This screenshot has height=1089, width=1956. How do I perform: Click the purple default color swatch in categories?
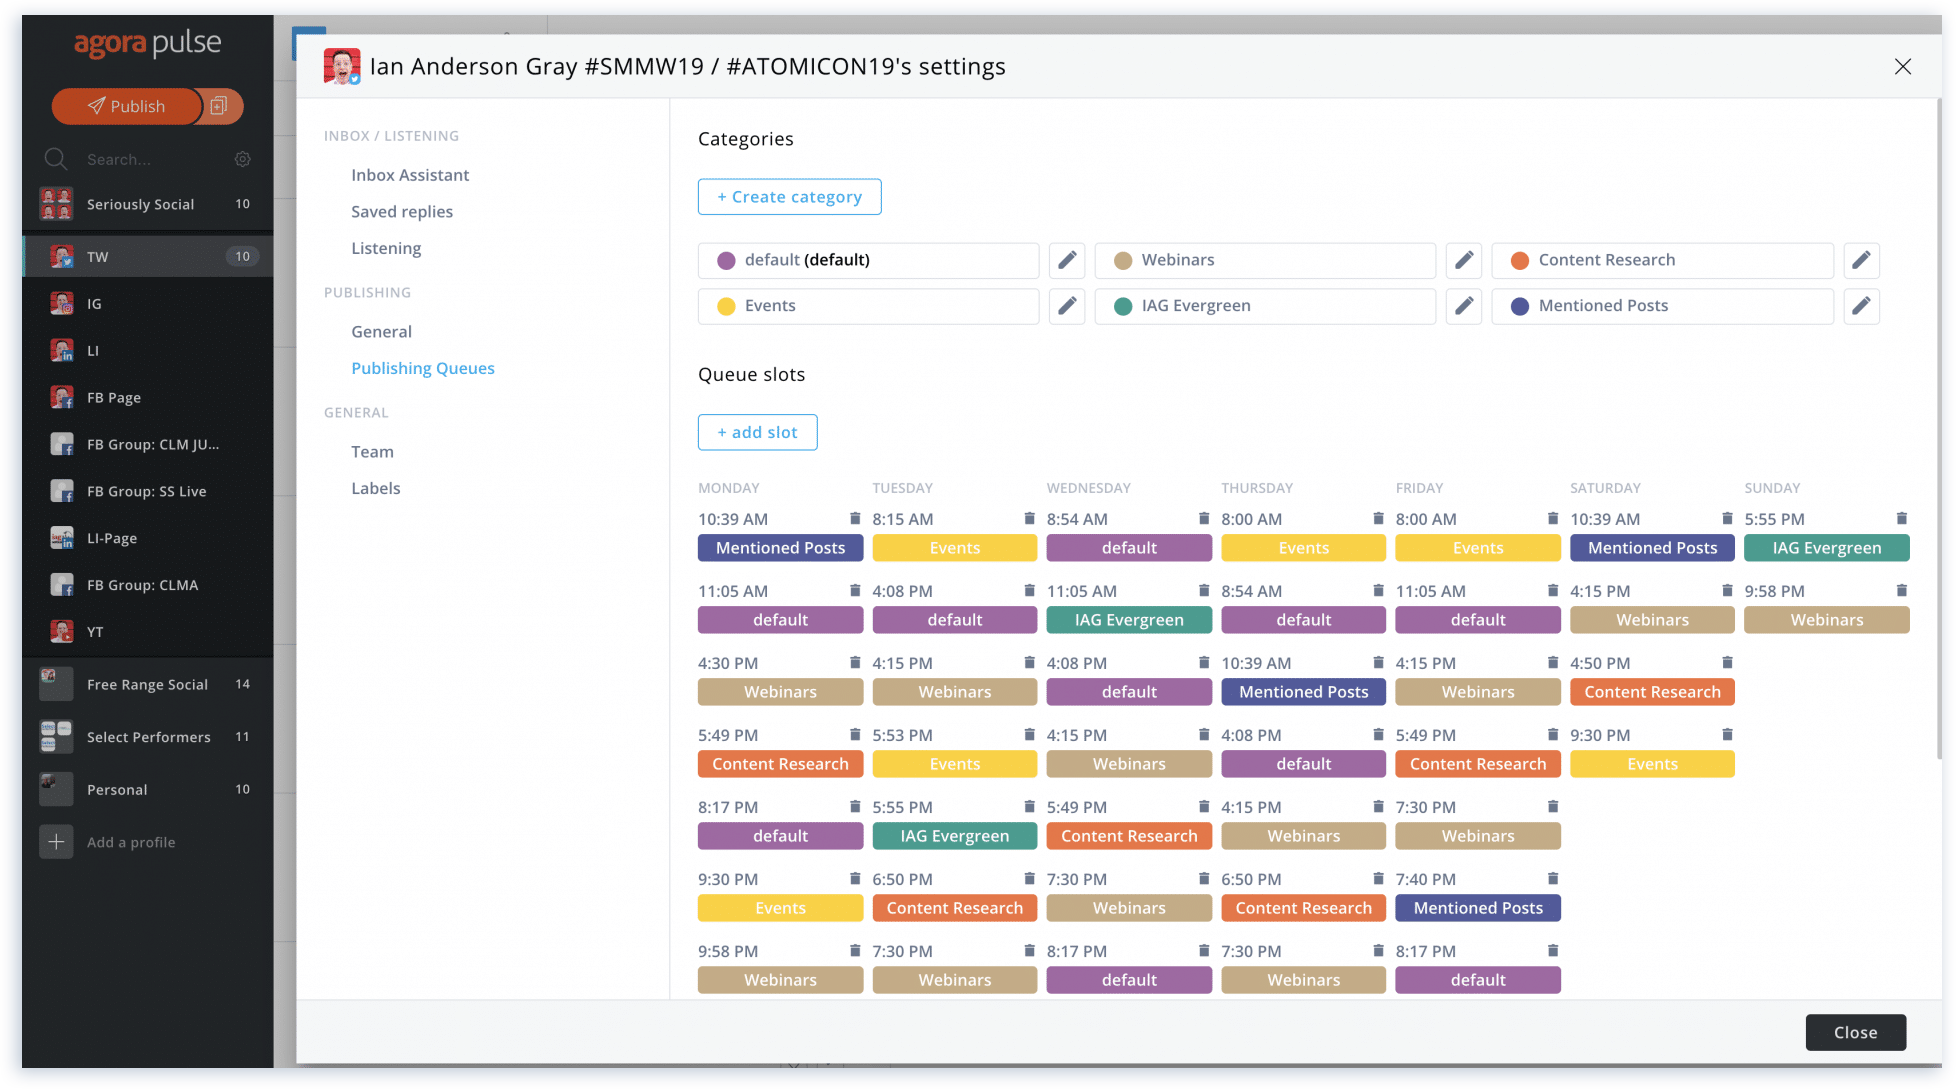tap(724, 259)
